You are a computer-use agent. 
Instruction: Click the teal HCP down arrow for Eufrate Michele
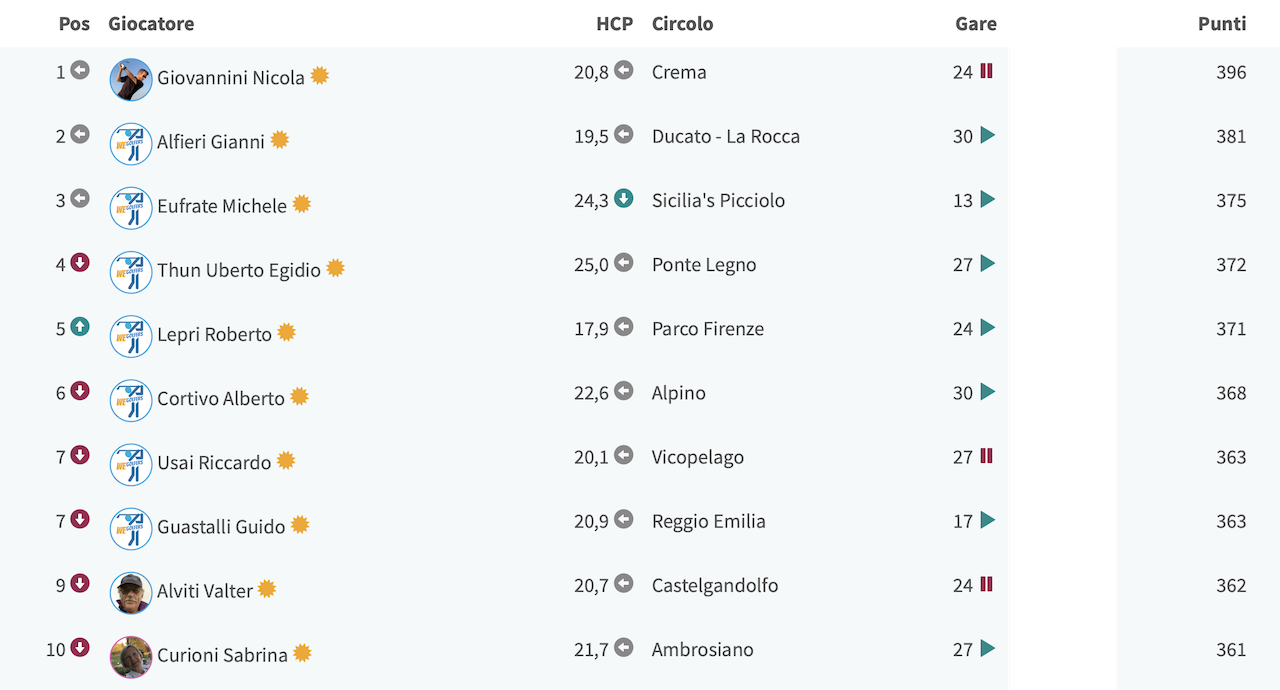tap(624, 199)
